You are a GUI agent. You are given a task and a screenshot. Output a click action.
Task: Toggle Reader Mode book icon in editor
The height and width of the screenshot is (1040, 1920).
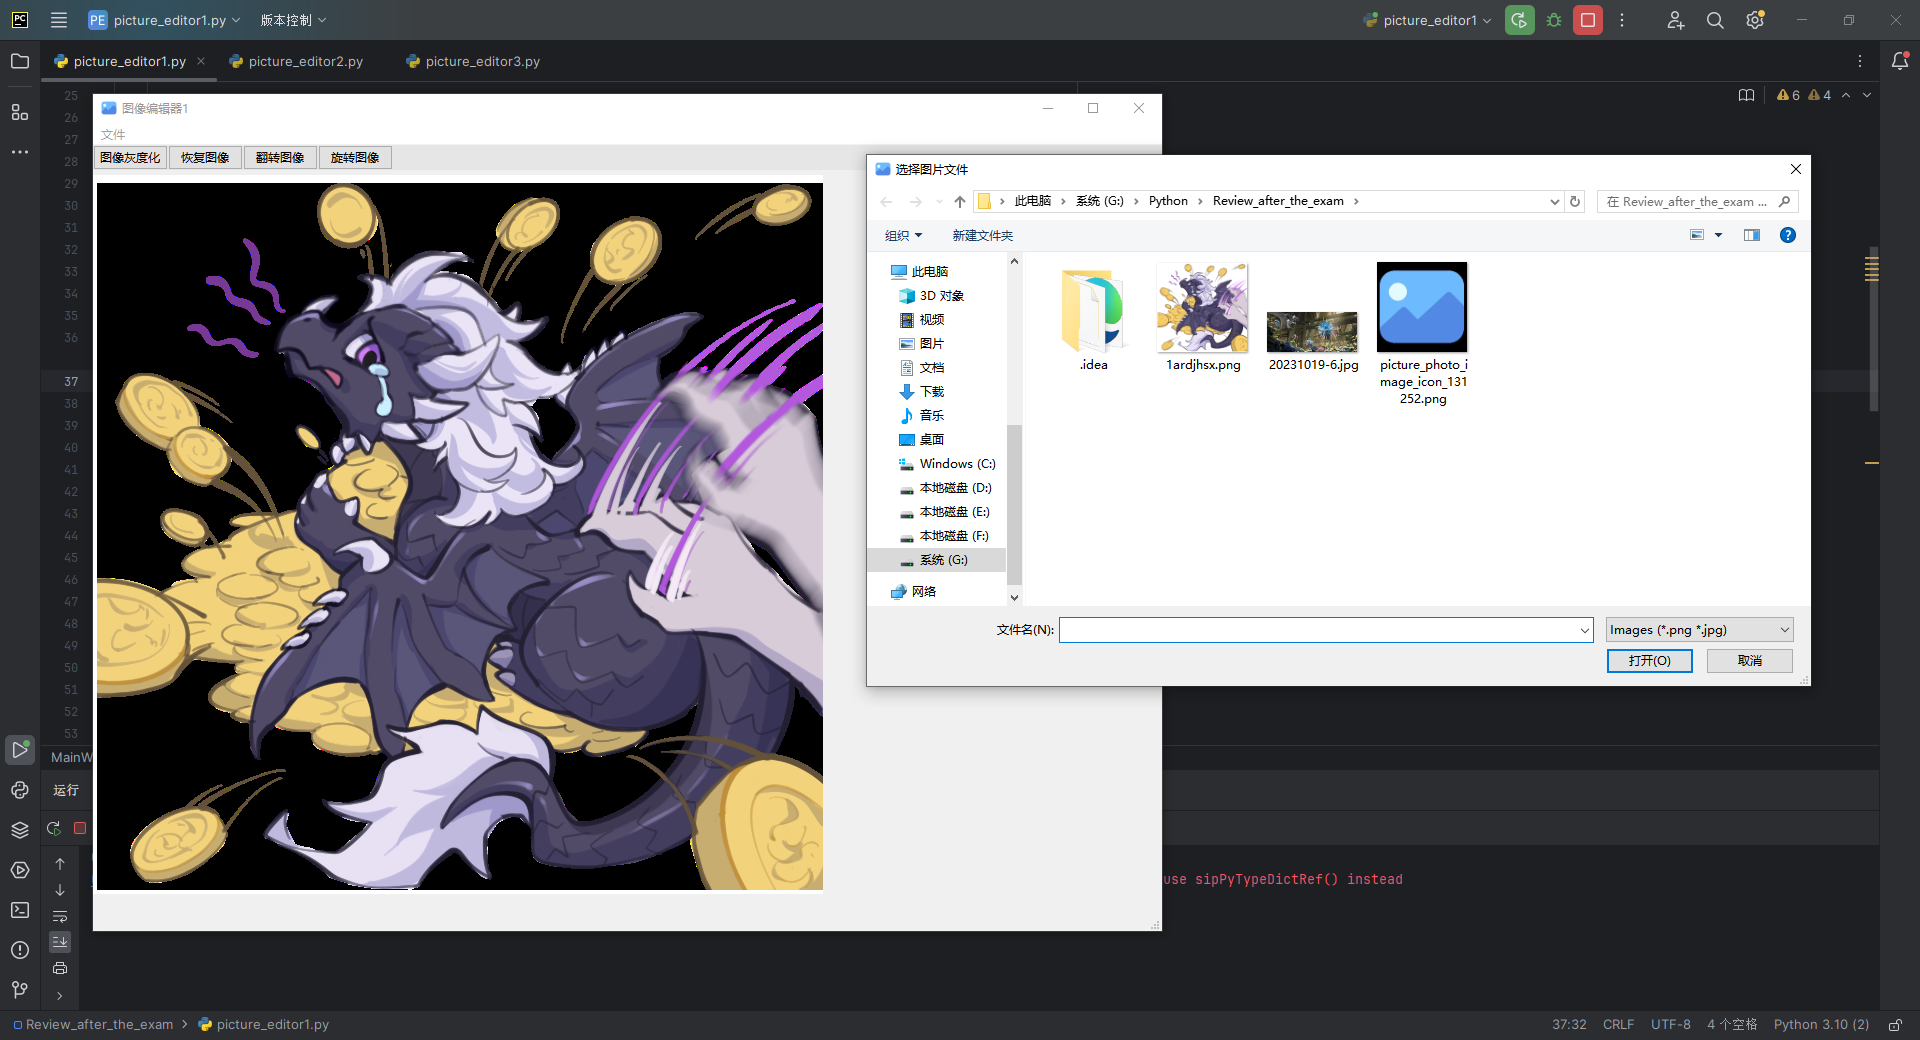(1746, 95)
